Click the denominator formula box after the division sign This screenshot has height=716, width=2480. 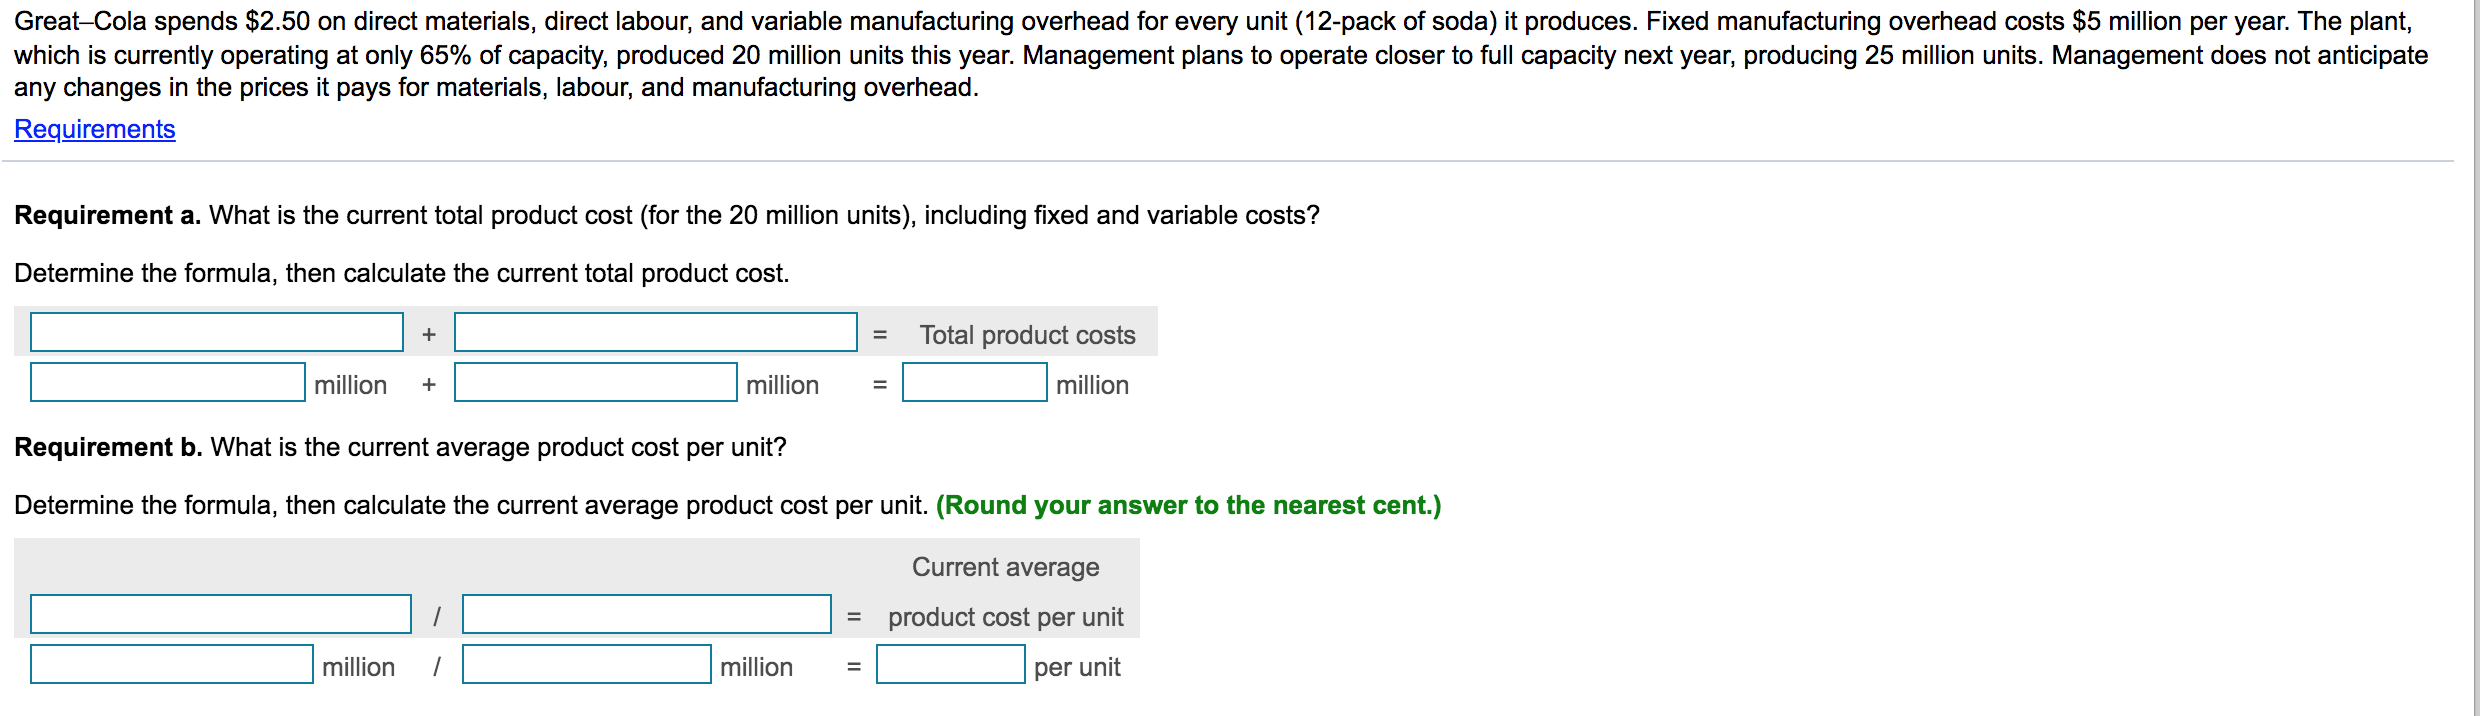645,615
